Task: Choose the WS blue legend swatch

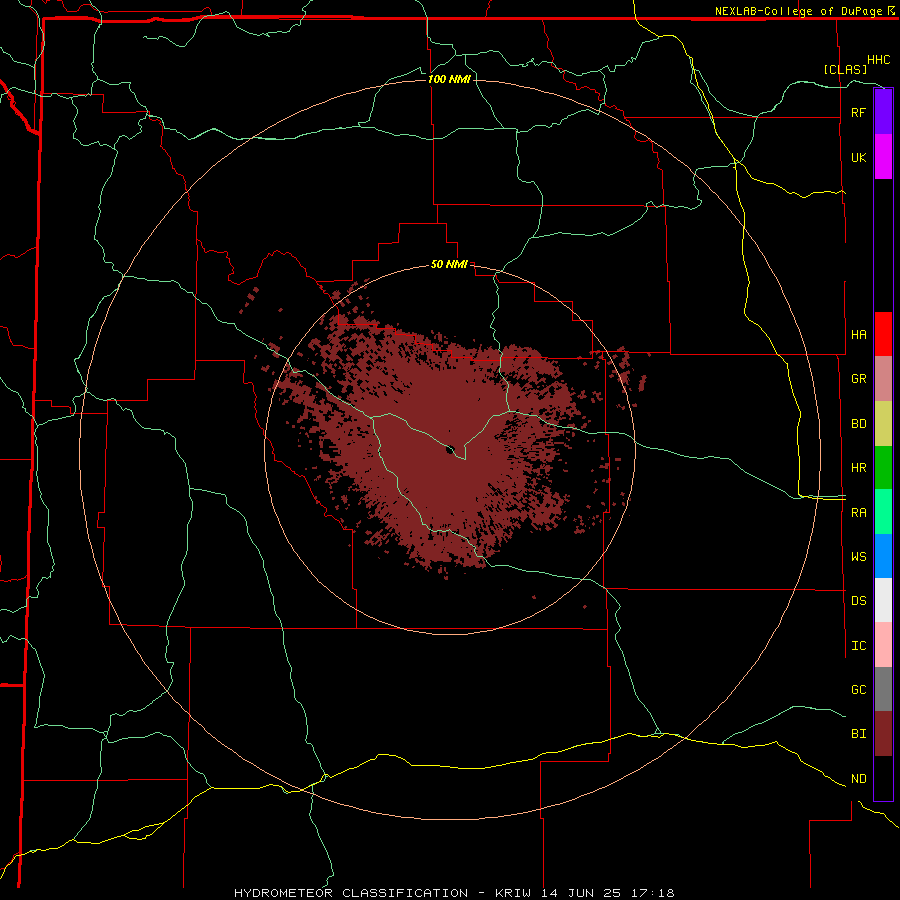Action: [x=883, y=556]
